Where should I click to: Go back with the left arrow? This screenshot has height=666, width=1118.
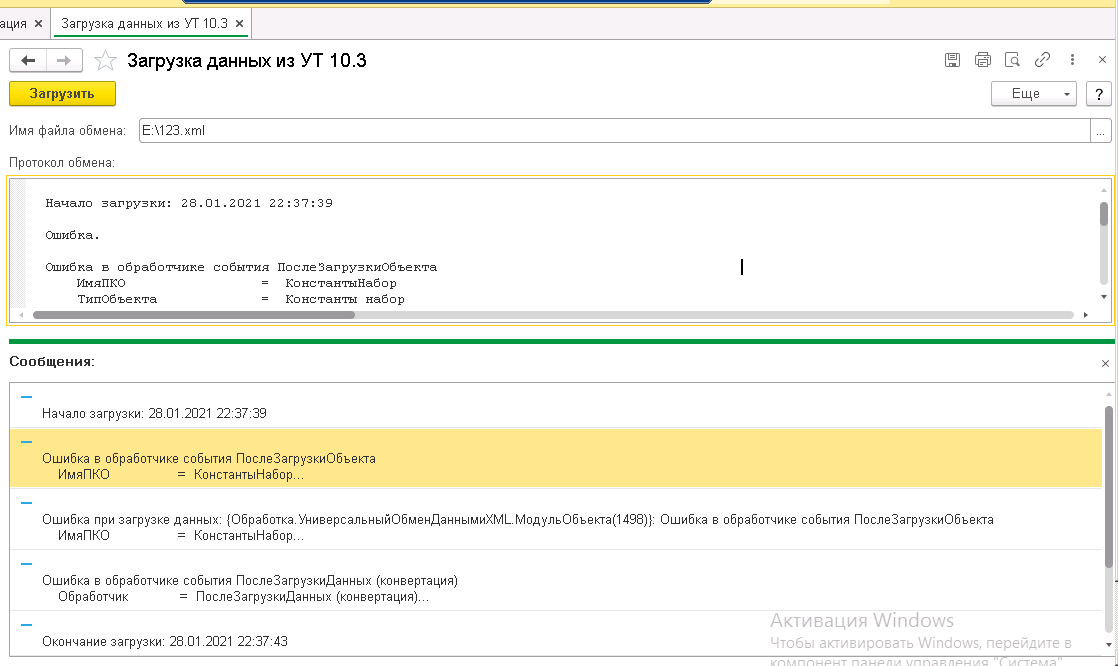pyautogui.click(x=28, y=61)
